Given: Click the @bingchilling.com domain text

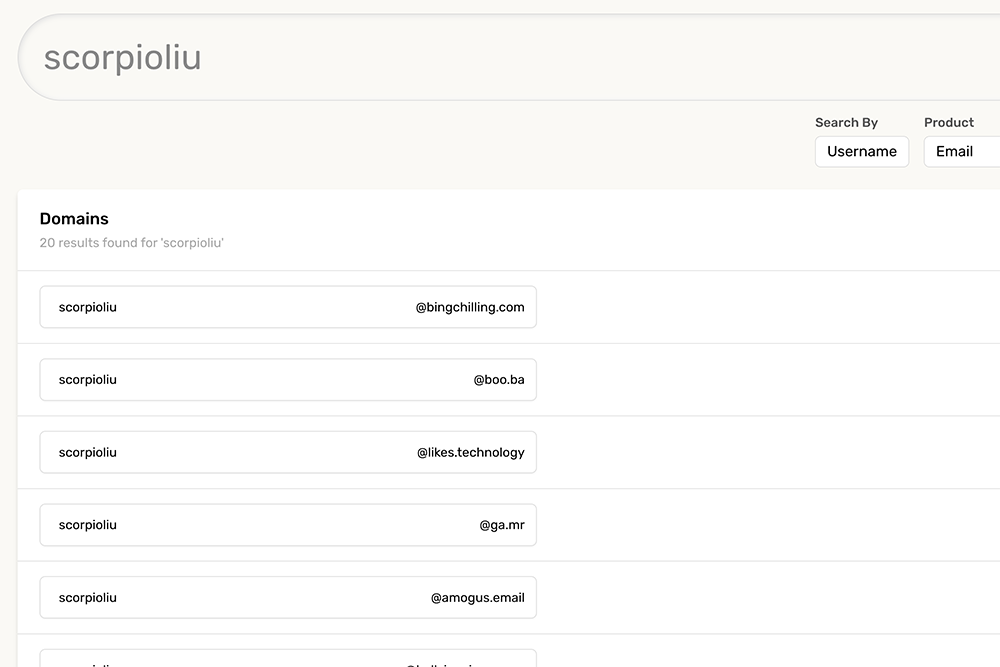Looking at the screenshot, I should point(470,307).
